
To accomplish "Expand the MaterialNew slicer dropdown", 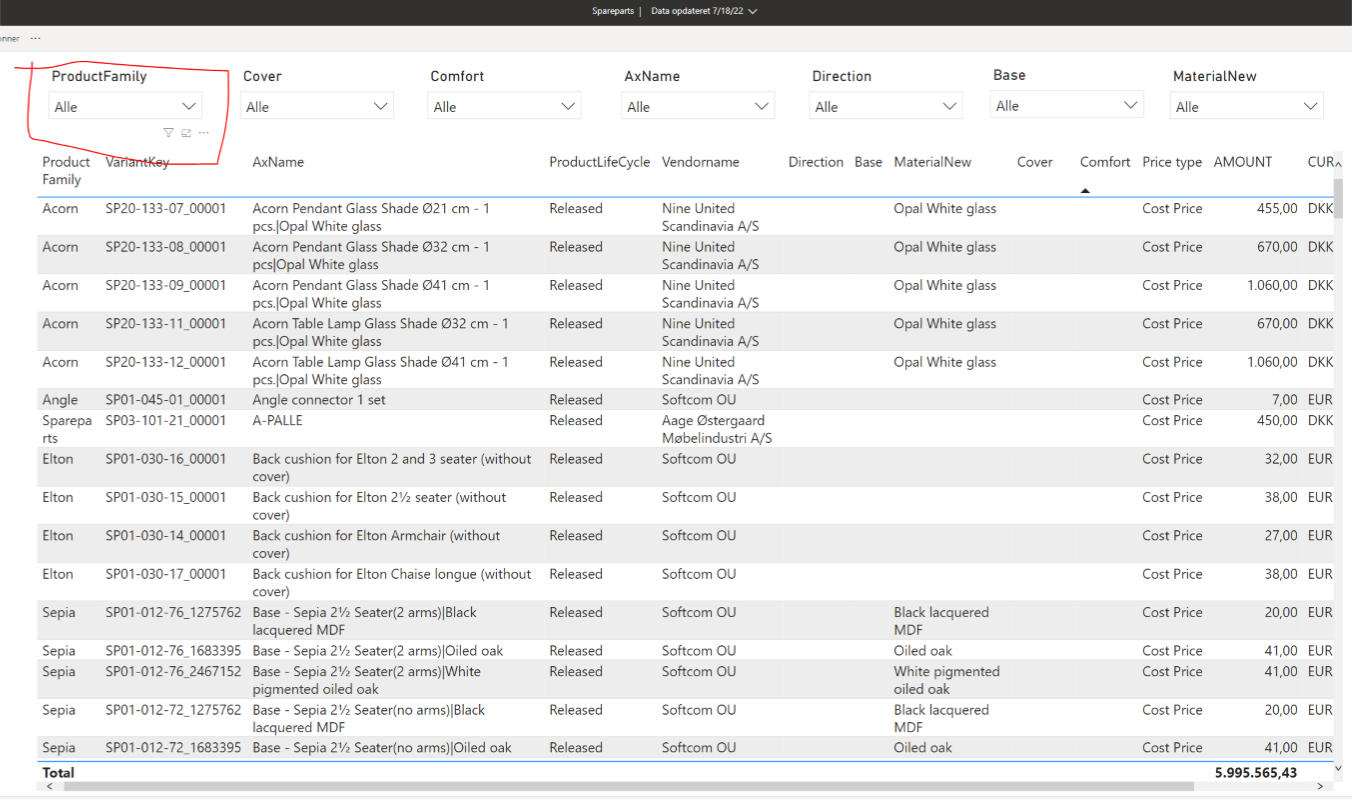I will 1310,106.
